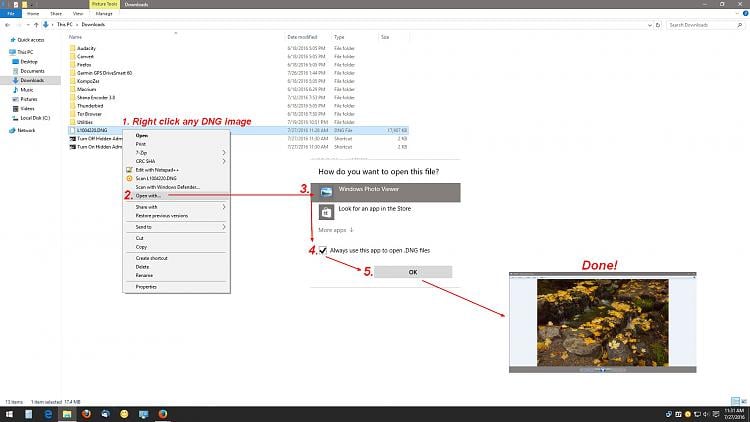Click the autumn leaves preview image
The image size is (750, 422).
pyautogui.click(x=603, y=323)
